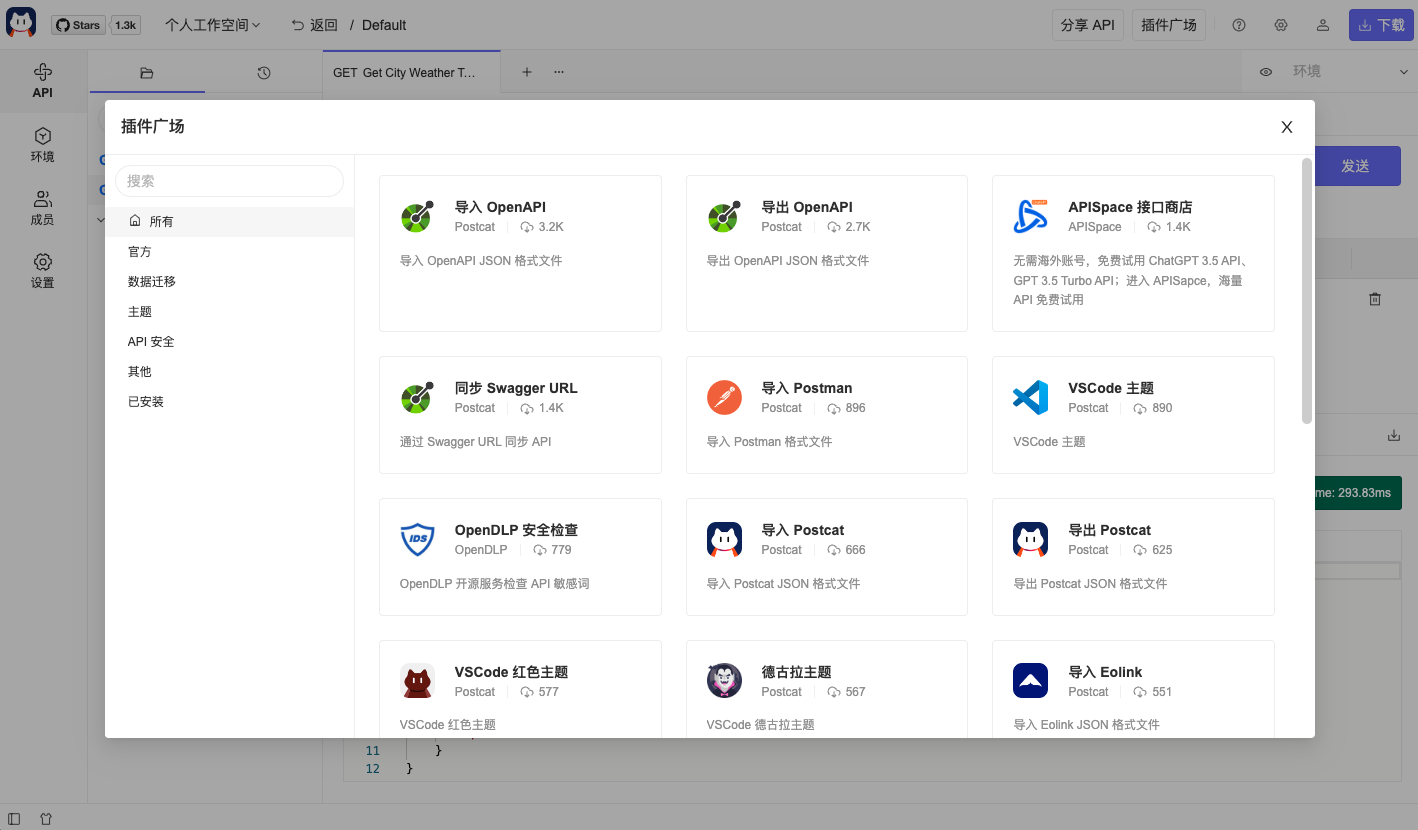Screen dimensions: 1418x830
Task: Click the OpenDLP shield icon
Action: pyautogui.click(x=417, y=539)
